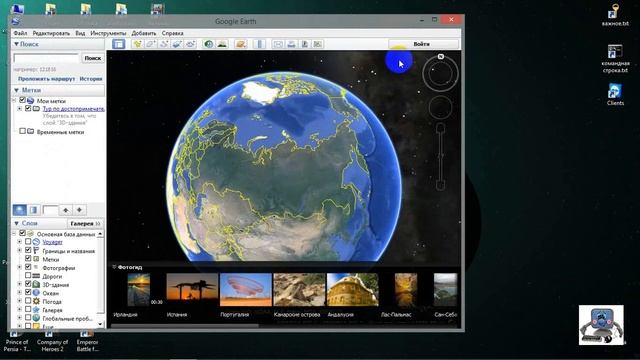Expand the '3D-здания' tree node
The height and width of the screenshot is (360, 640).
(19, 284)
